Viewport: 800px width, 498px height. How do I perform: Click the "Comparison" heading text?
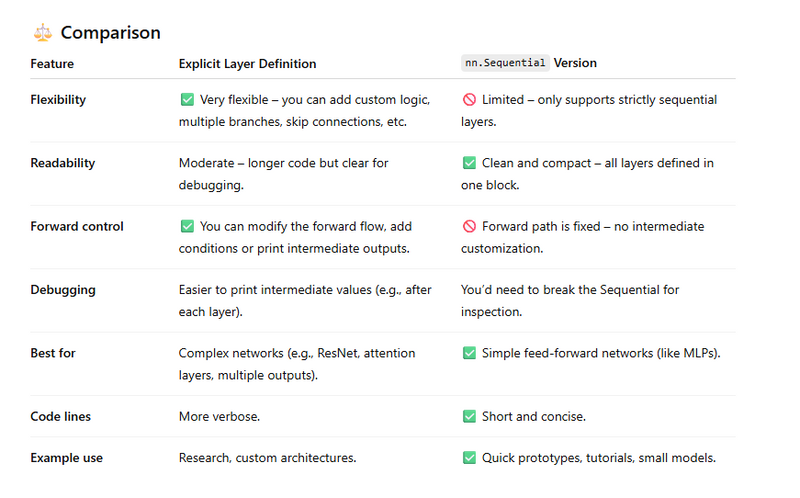110,33
